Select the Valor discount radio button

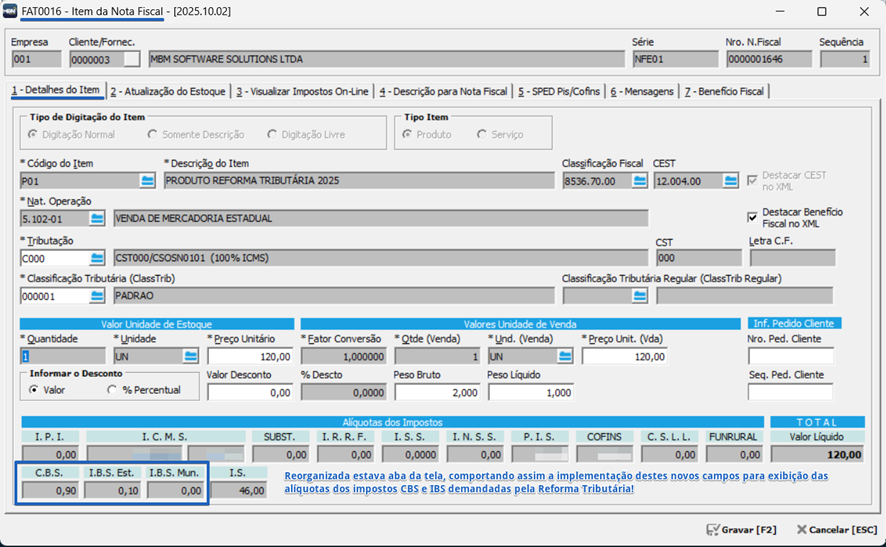click(x=34, y=390)
